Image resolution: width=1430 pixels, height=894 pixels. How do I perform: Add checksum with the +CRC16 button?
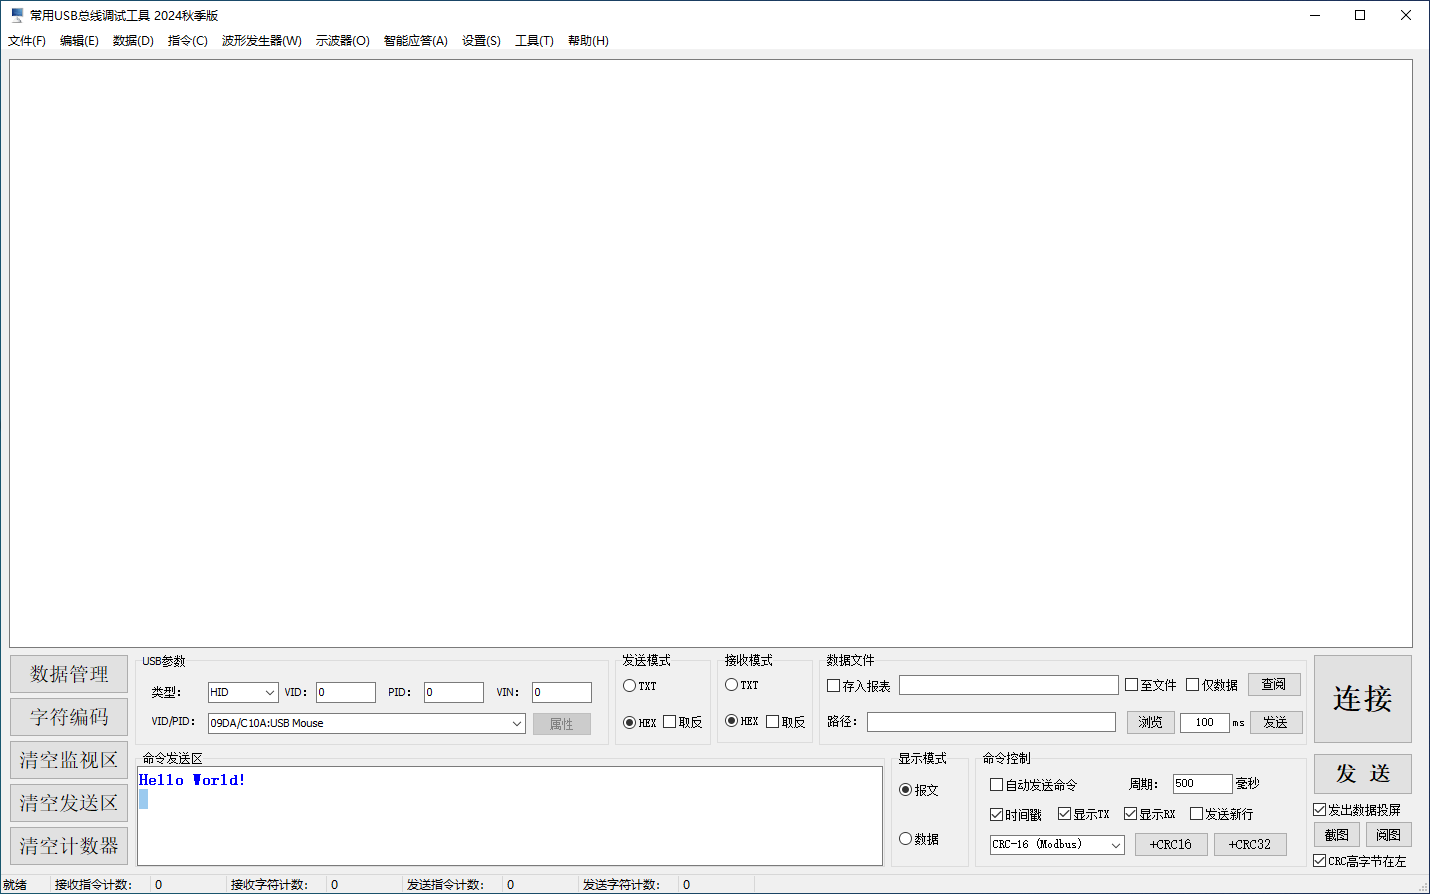coord(1170,845)
